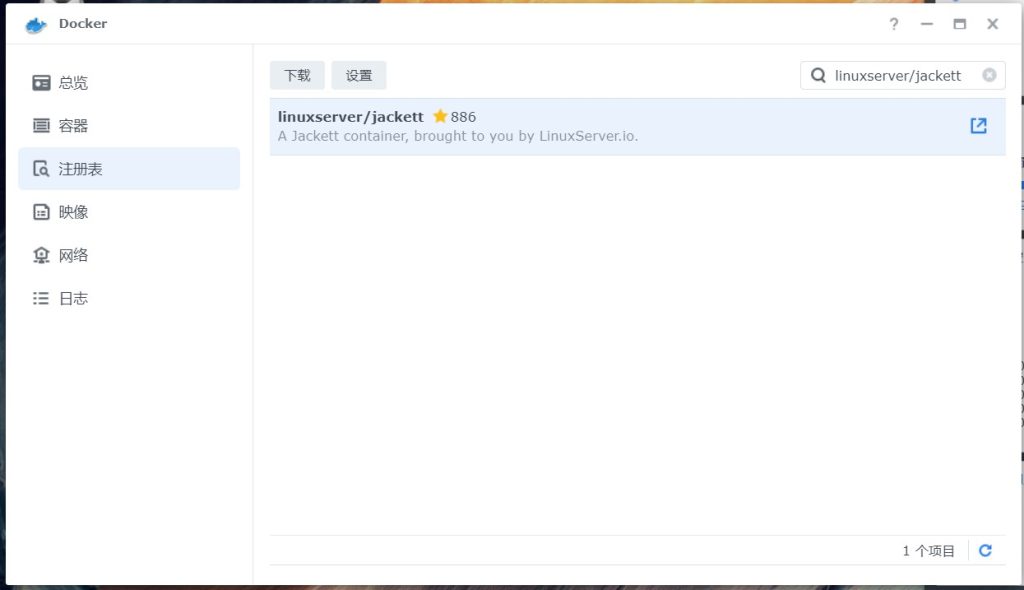Minimize the Docker window

coord(927,24)
